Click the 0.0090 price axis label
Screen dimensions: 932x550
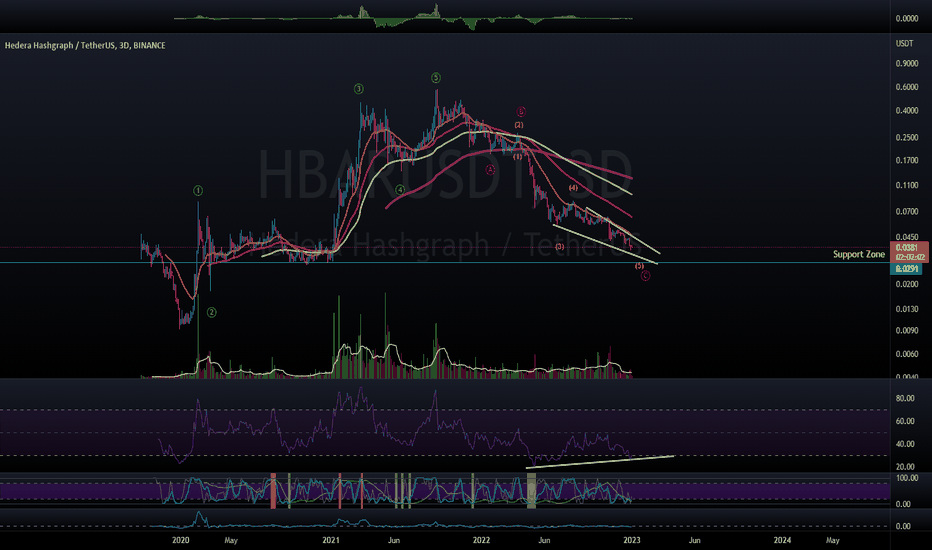[x=907, y=331]
